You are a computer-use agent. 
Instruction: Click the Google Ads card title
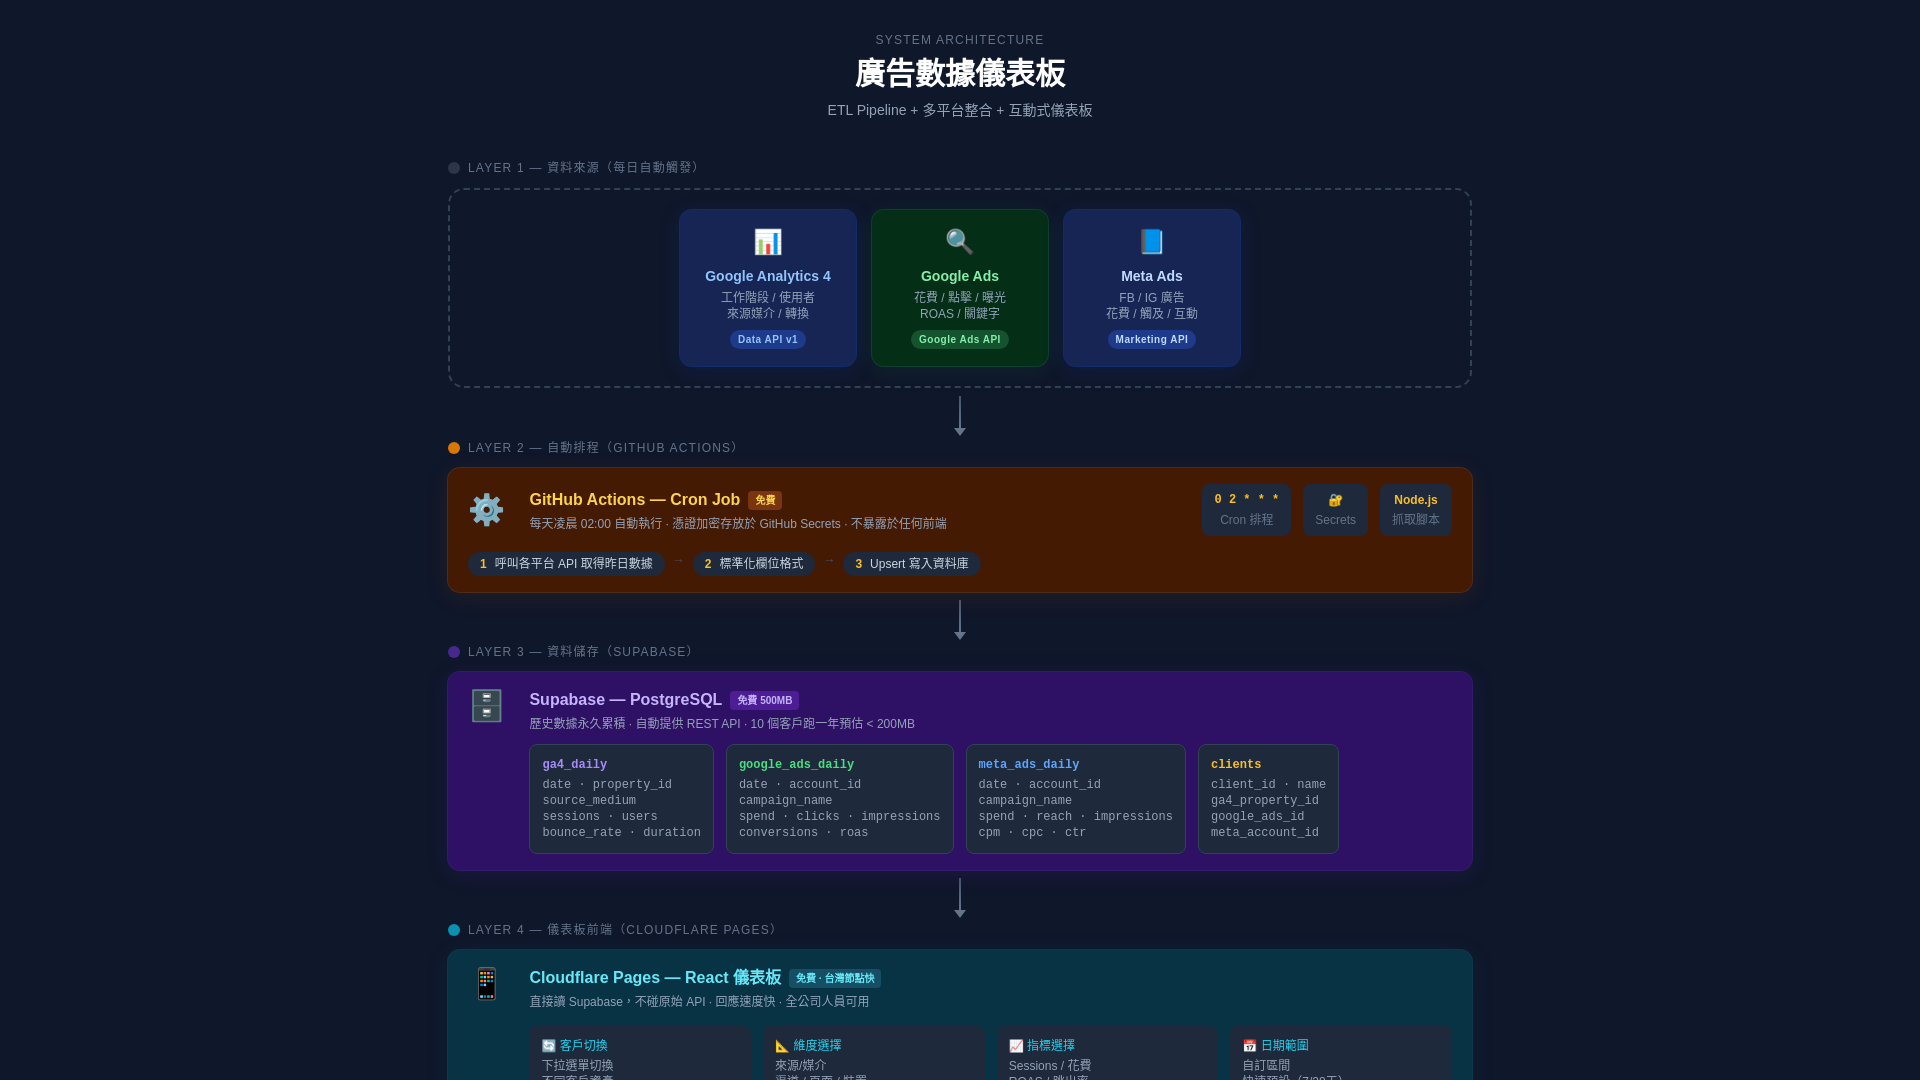point(960,276)
